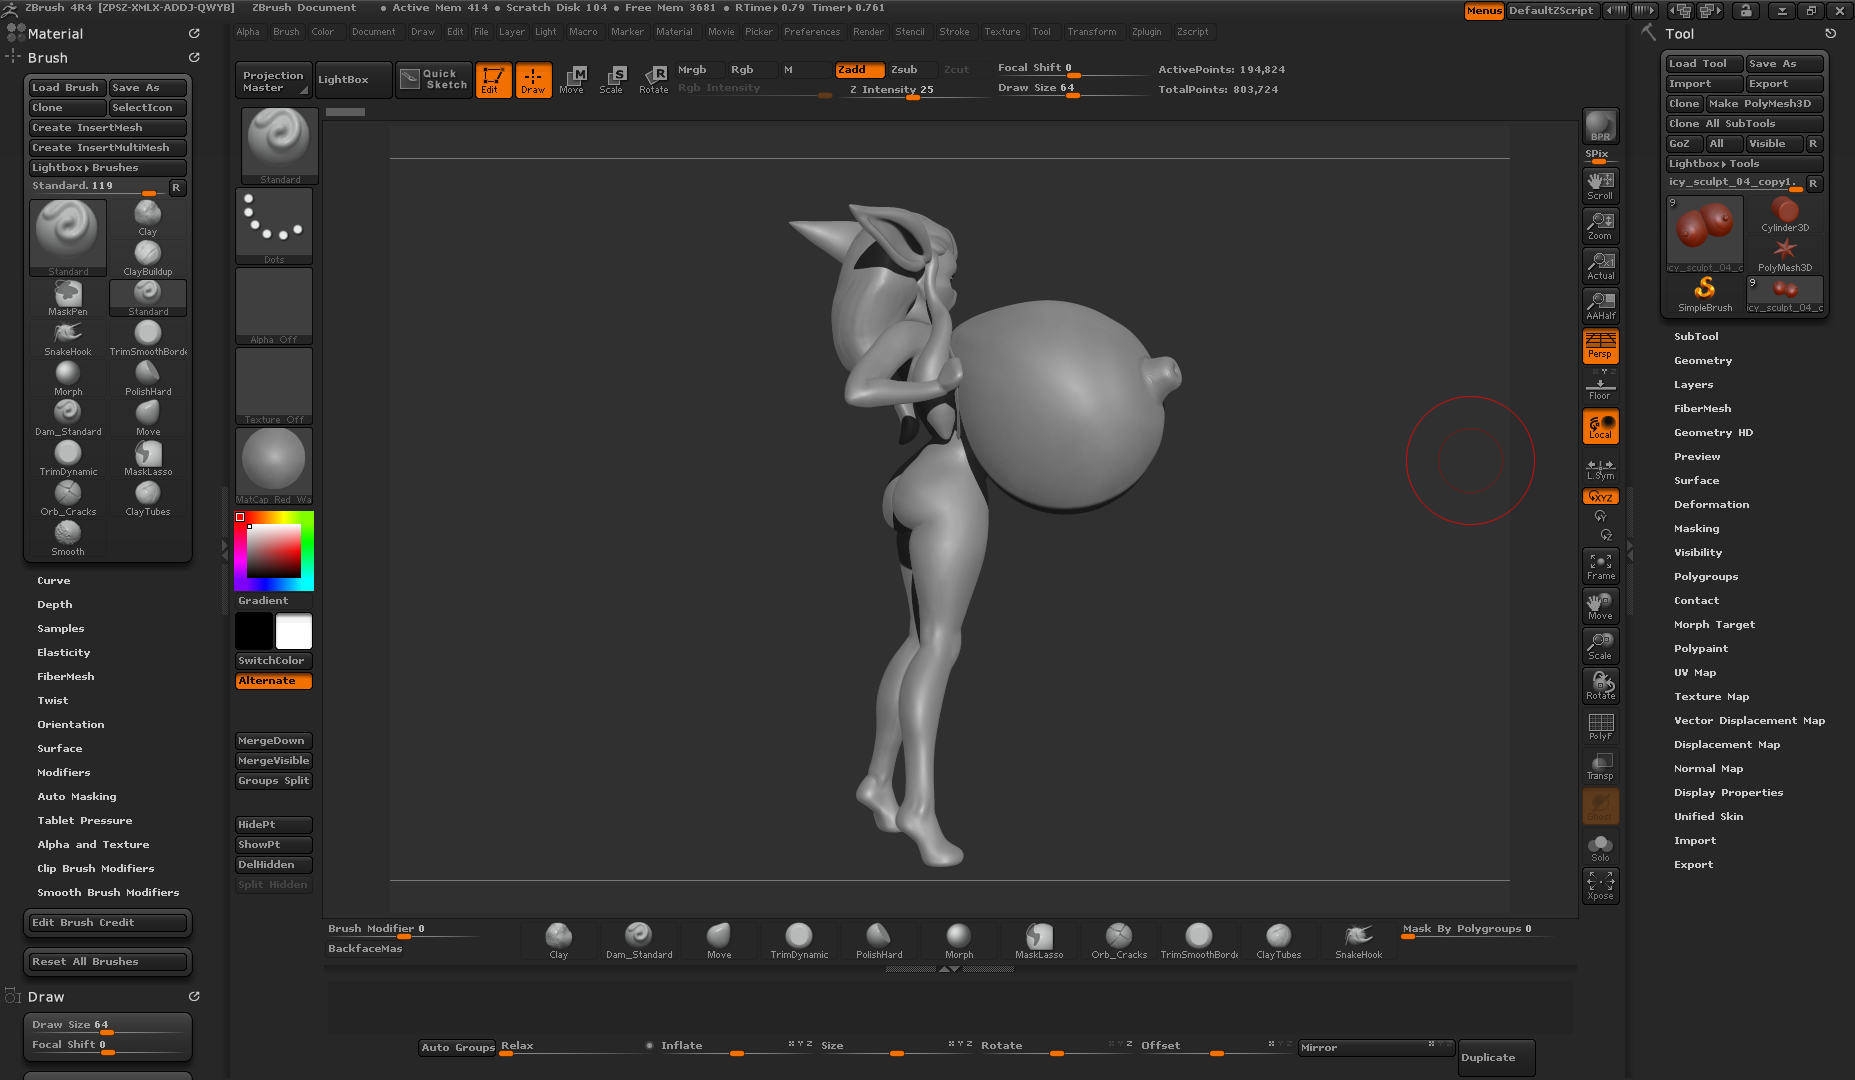Toggle L.Sym local symmetry
Viewport: 1855px width, 1080px height.
(1601, 469)
